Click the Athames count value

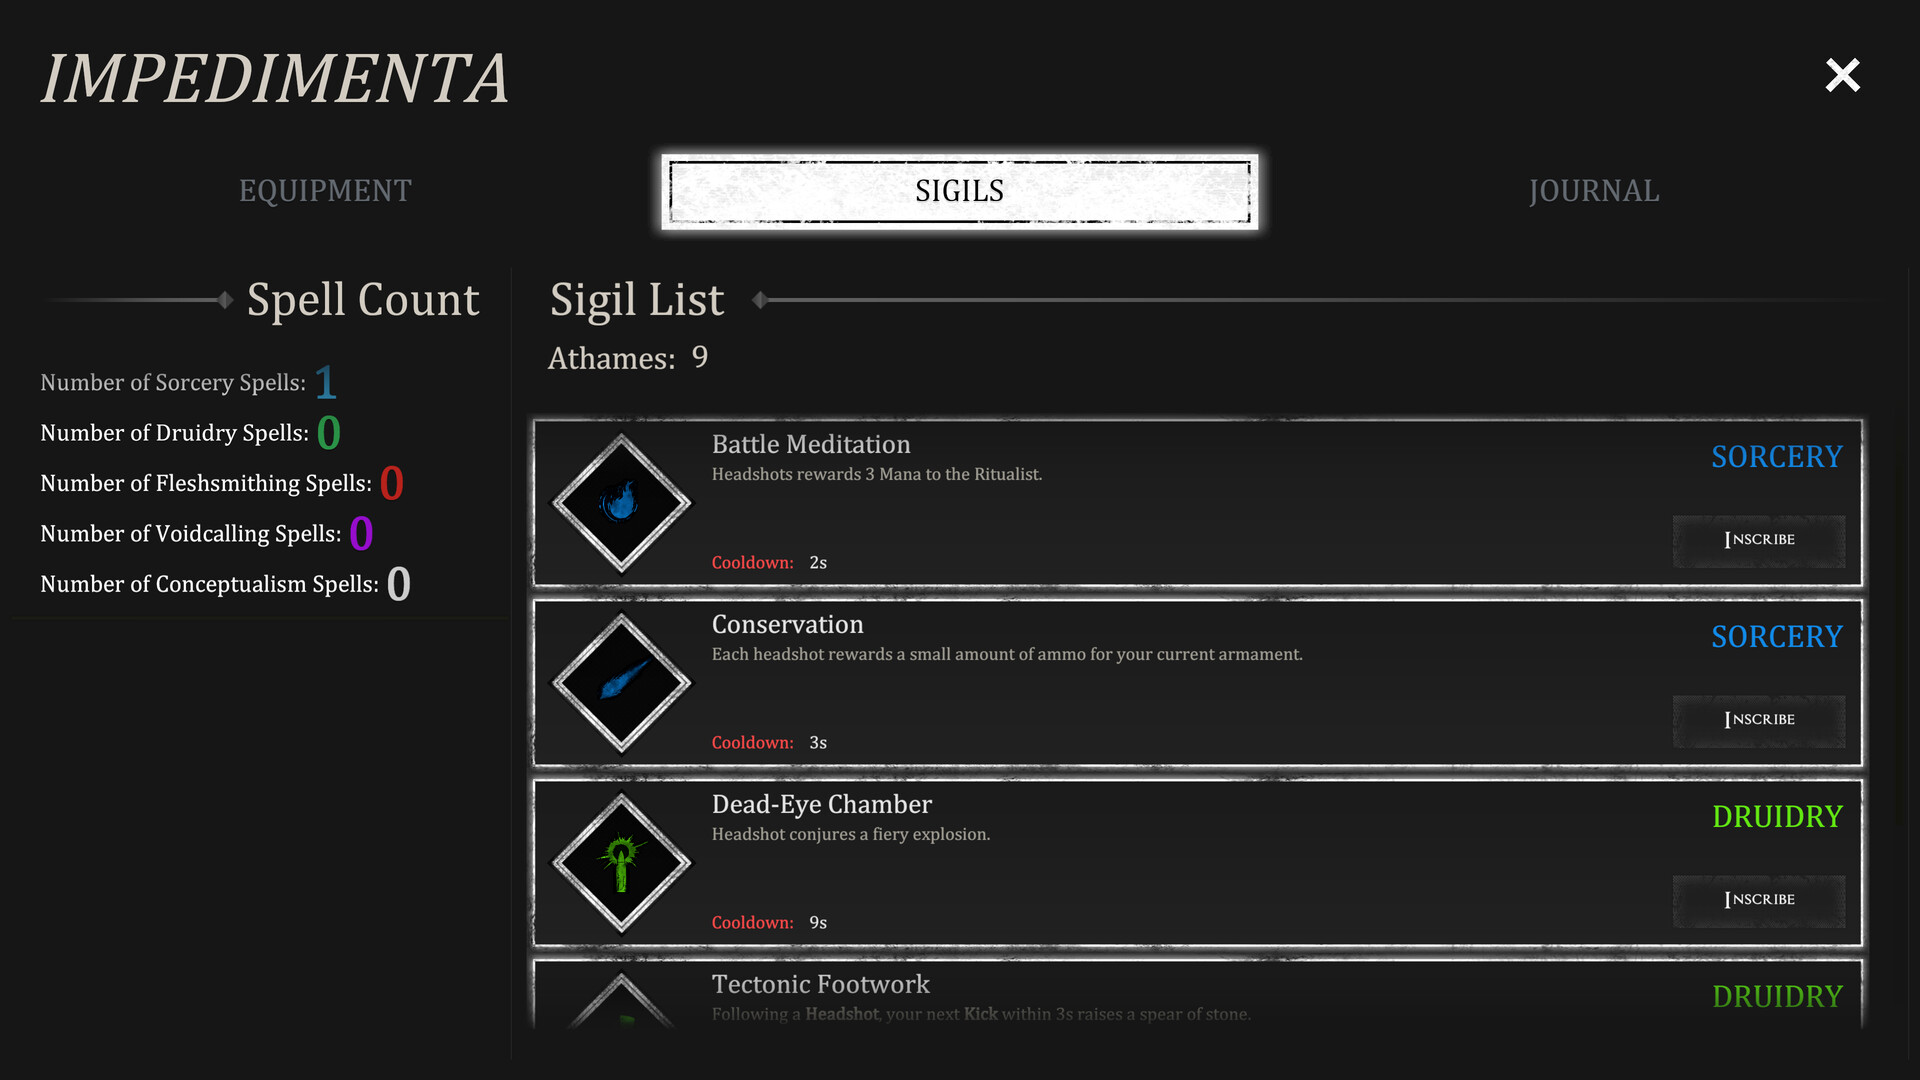pyautogui.click(x=700, y=358)
